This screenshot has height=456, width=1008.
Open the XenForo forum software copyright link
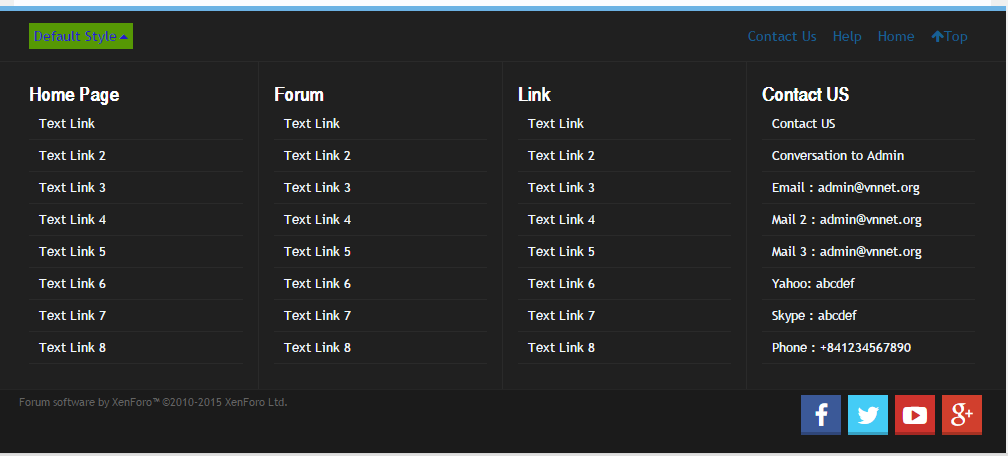coord(153,402)
